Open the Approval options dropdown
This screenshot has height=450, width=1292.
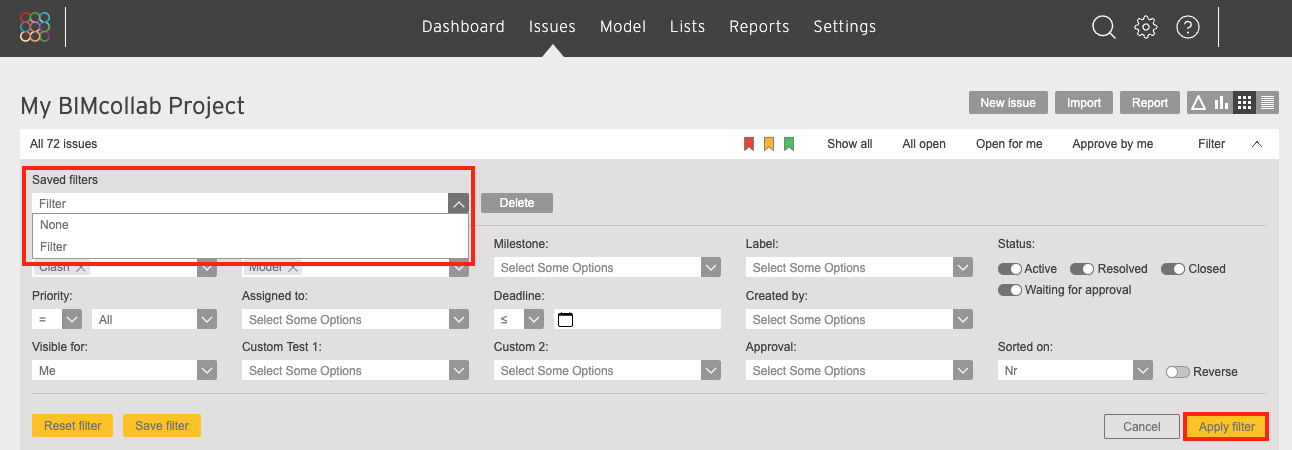click(x=859, y=370)
